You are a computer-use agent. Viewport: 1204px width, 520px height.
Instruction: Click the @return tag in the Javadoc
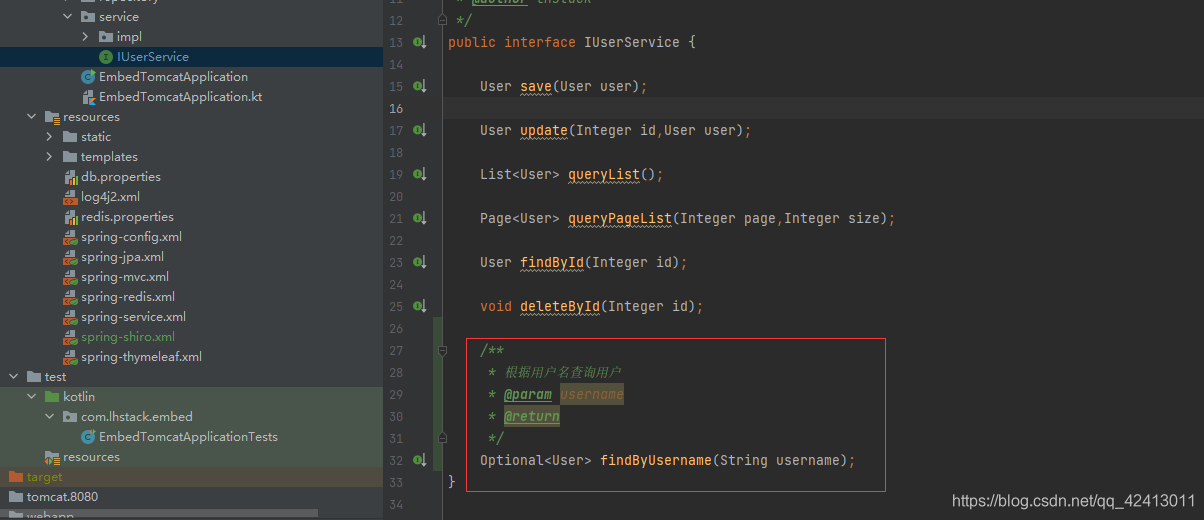531,416
